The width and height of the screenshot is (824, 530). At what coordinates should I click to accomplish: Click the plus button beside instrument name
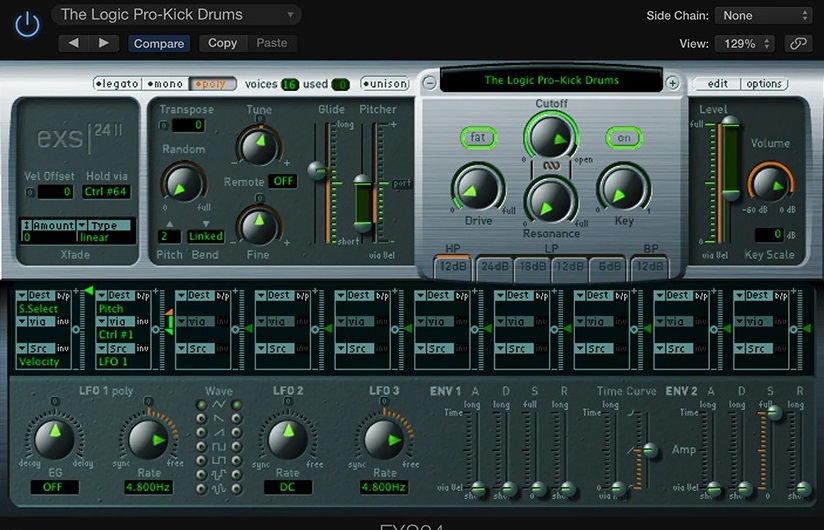[x=672, y=83]
